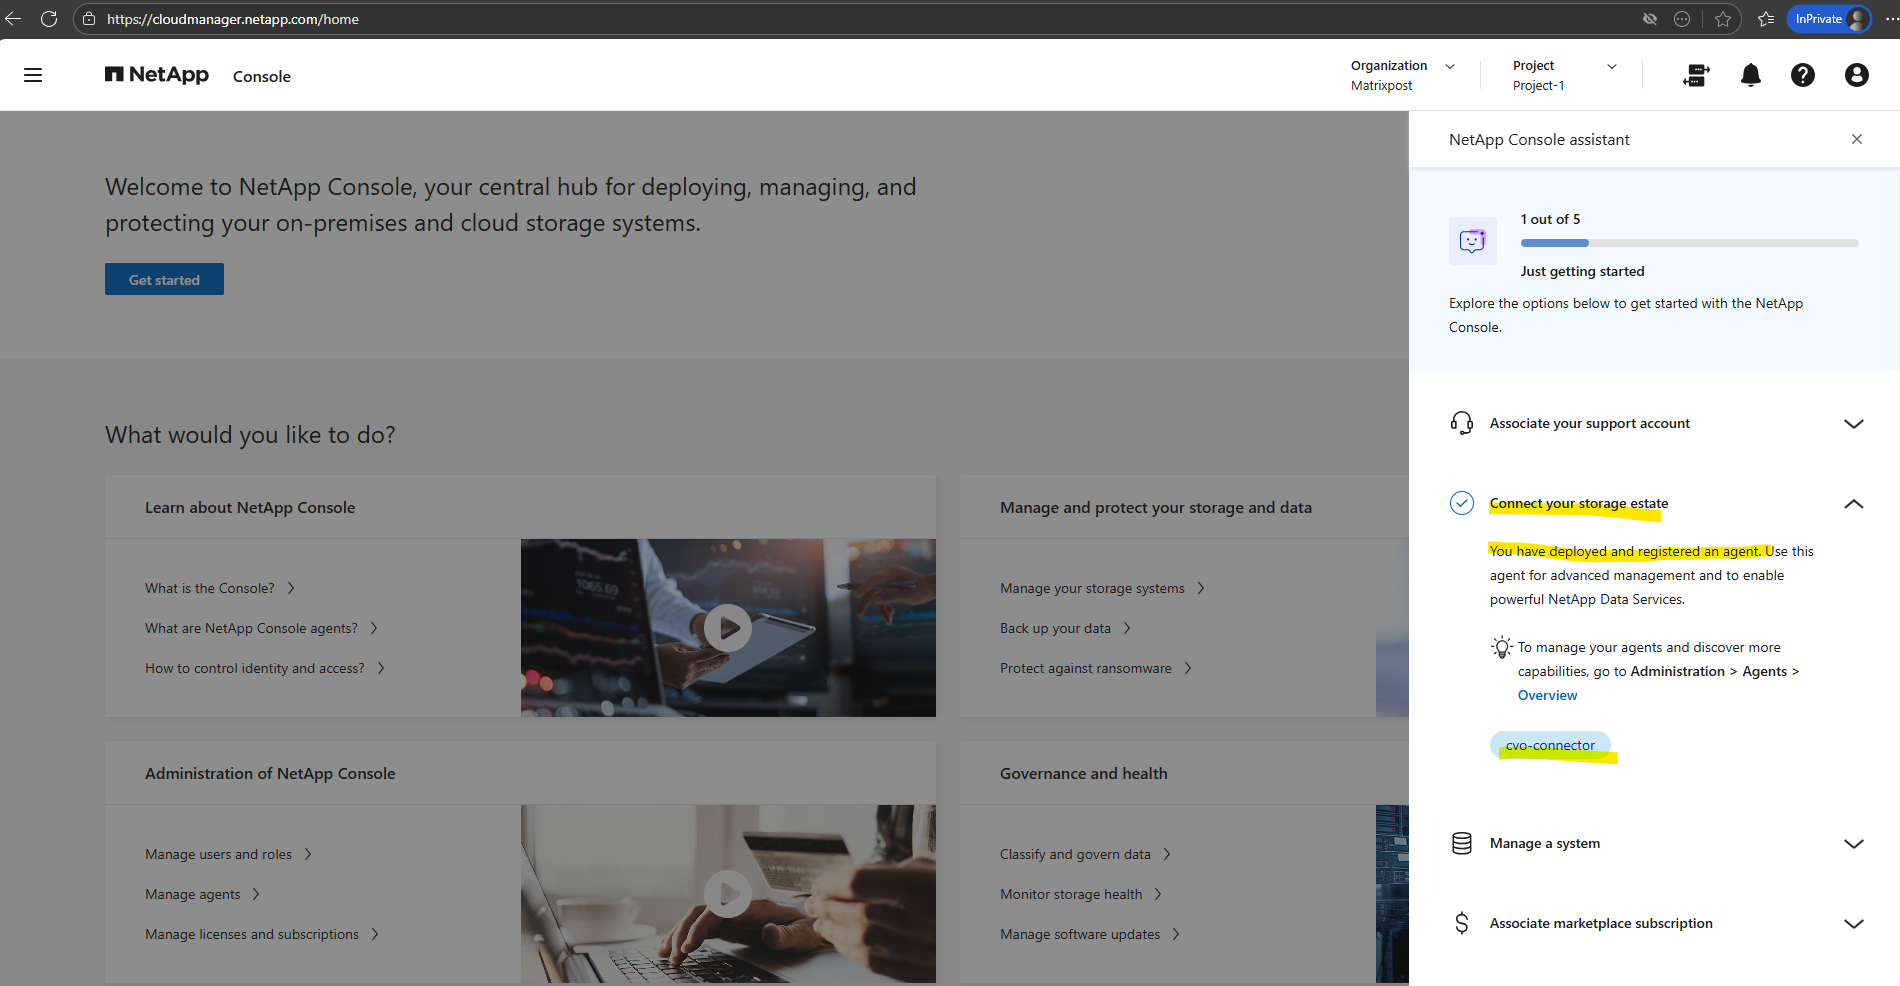
Task: Click the Console label in header
Action: pyautogui.click(x=262, y=76)
